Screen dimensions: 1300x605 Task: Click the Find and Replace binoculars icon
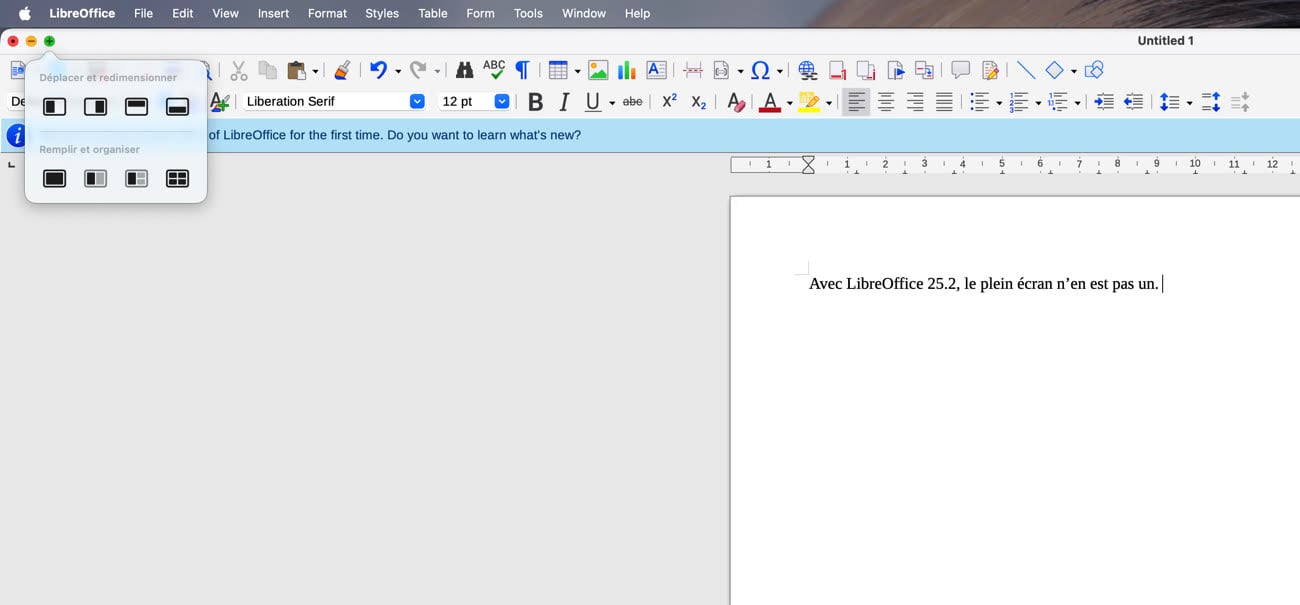point(464,70)
